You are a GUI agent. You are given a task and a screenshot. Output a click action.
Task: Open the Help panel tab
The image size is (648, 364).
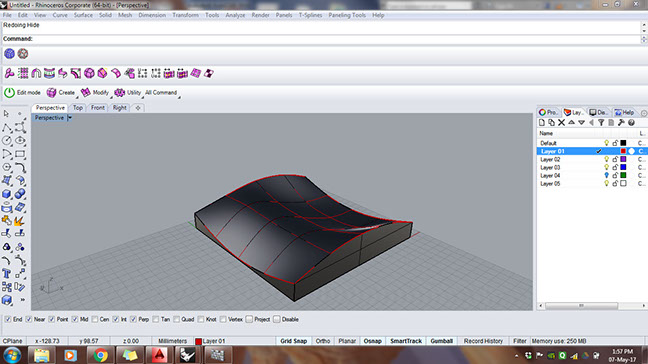pos(624,112)
